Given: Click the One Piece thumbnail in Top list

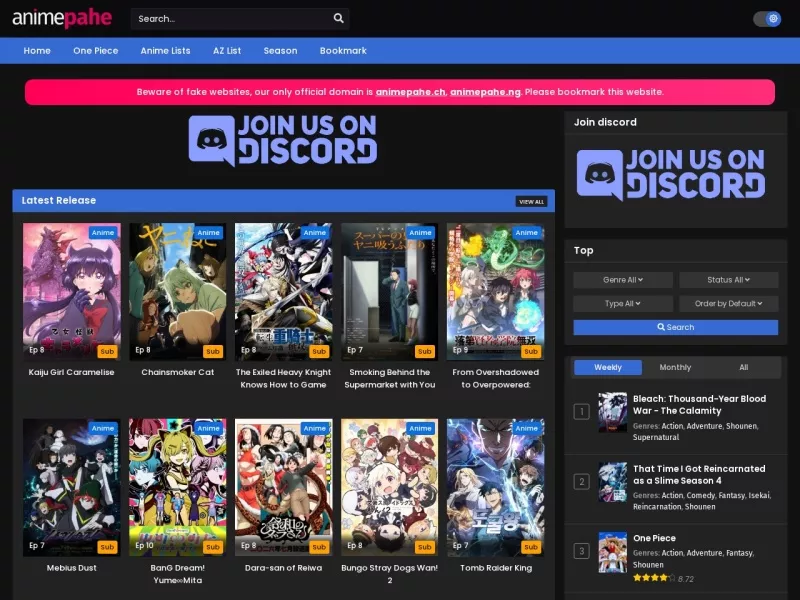Looking at the screenshot, I should coord(612,552).
